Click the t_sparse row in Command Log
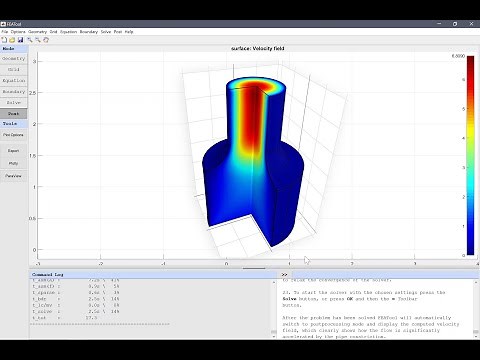 (76, 292)
